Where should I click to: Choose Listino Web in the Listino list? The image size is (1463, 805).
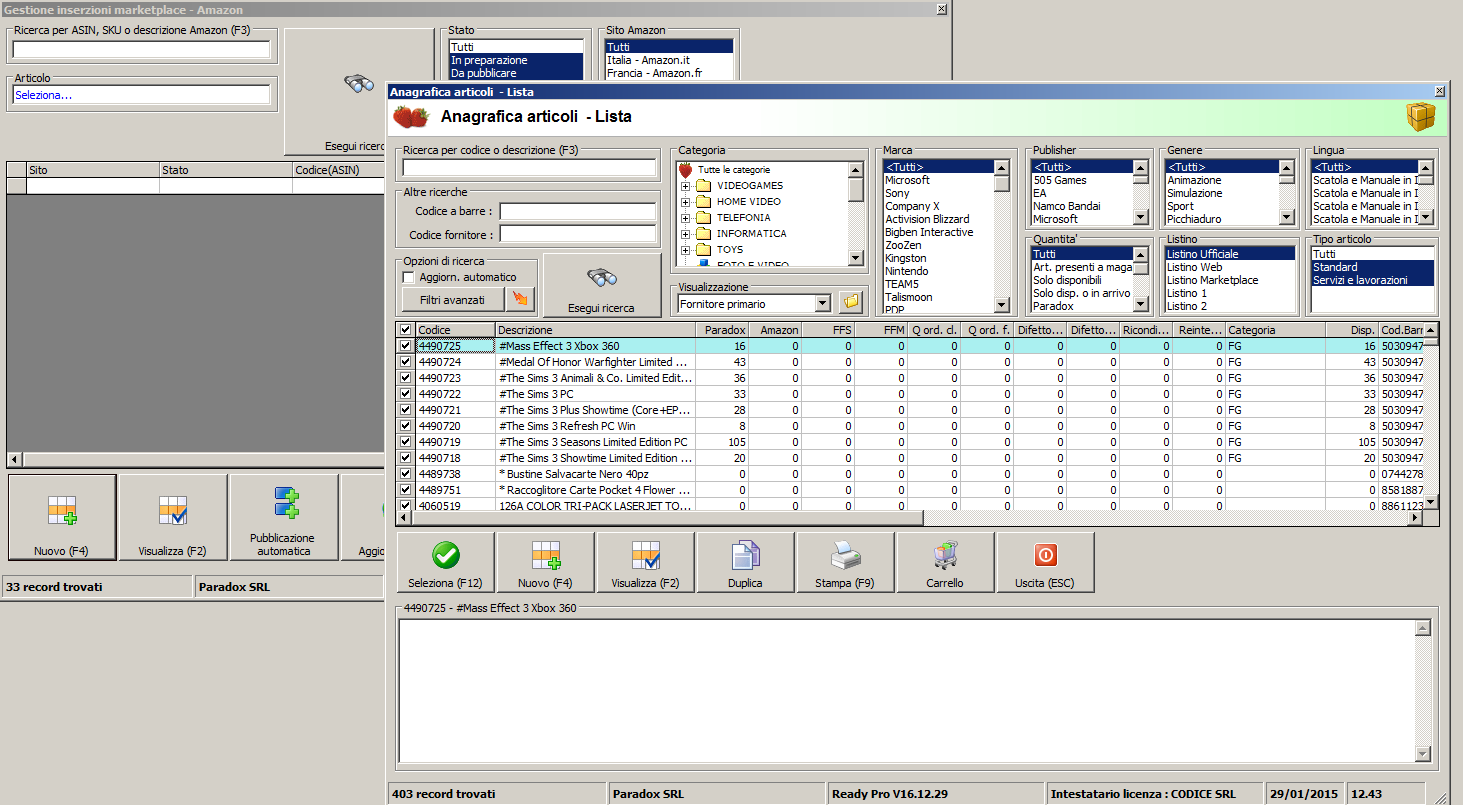tap(1194, 267)
